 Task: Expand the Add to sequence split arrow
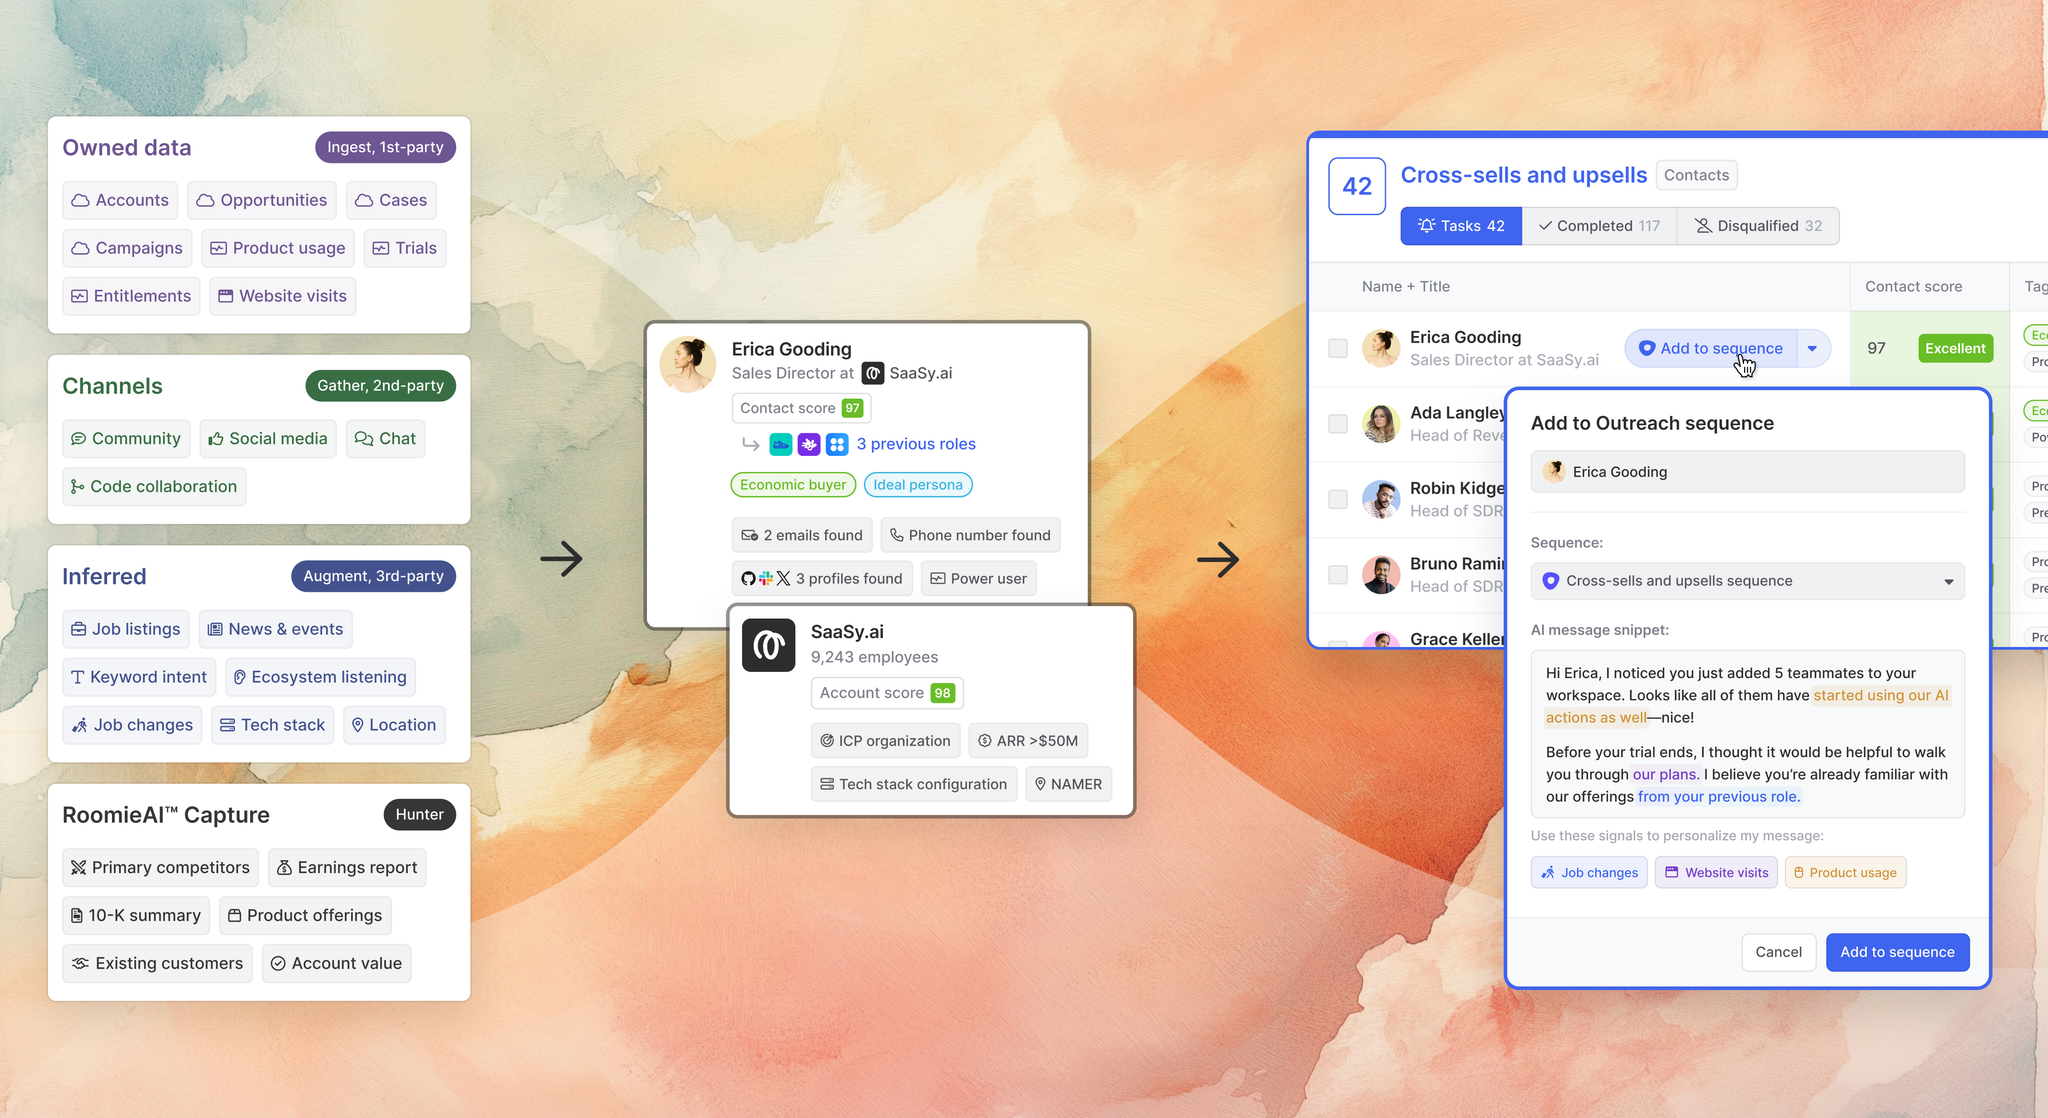click(x=1812, y=348)
